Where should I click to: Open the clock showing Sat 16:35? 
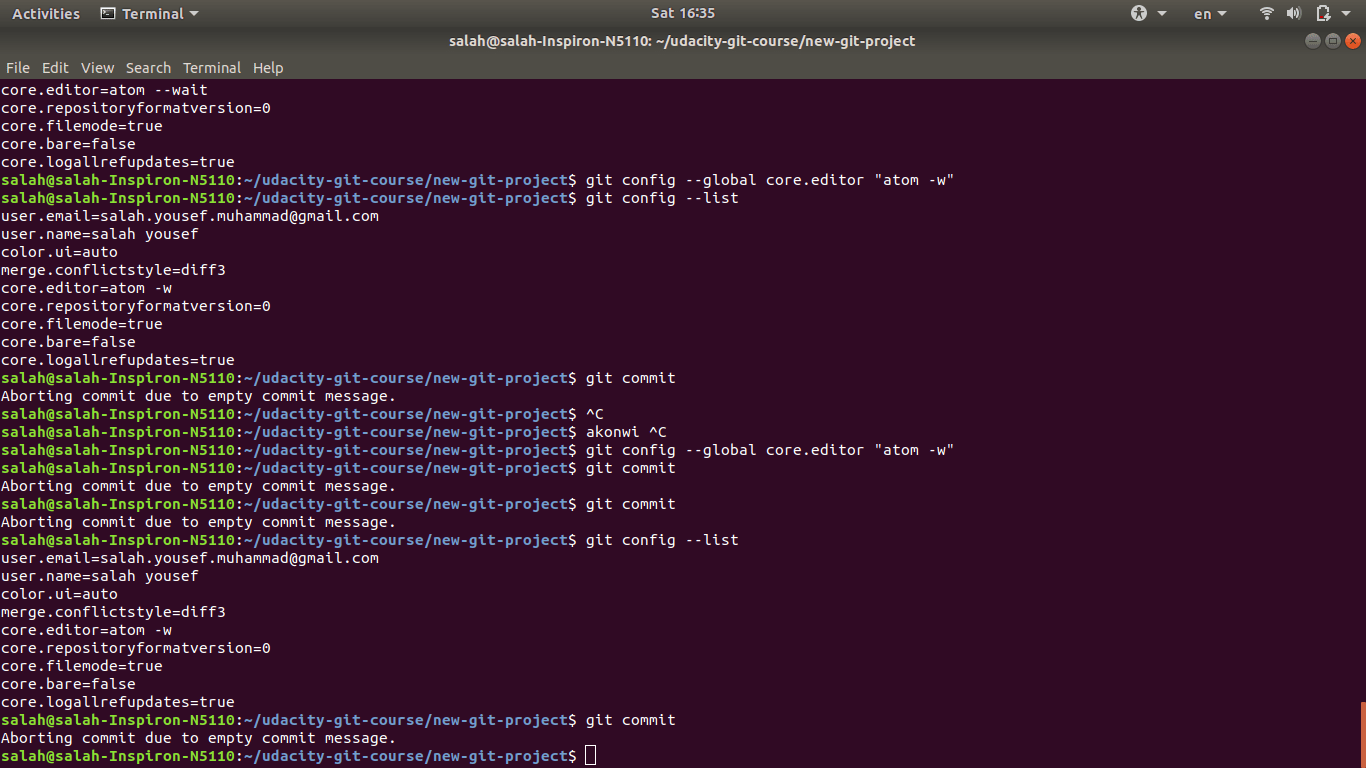683,13
